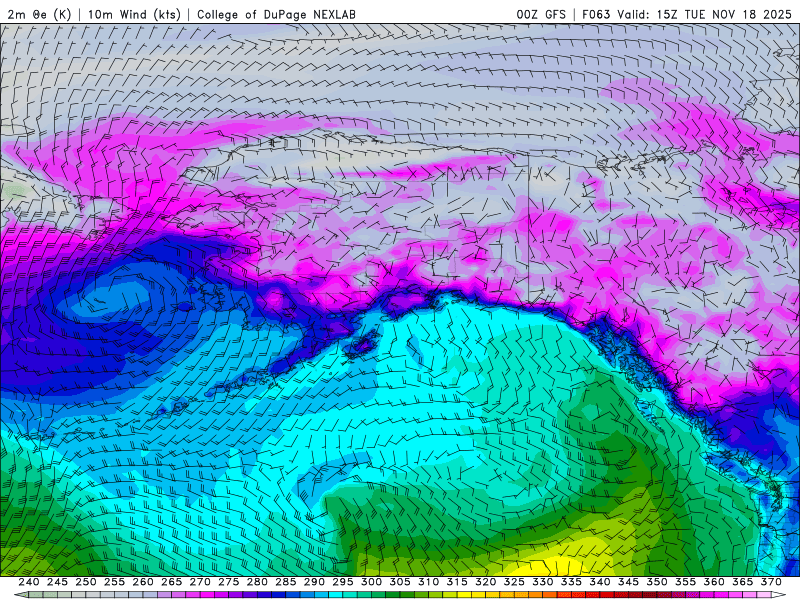
Task: Click the '2m θe (K)' title label
Action: point(39,14)
